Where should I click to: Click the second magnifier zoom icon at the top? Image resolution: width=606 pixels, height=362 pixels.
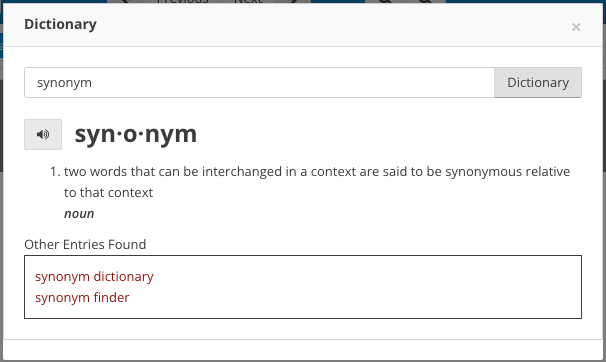pyautogui.click(x=426, y=2)
